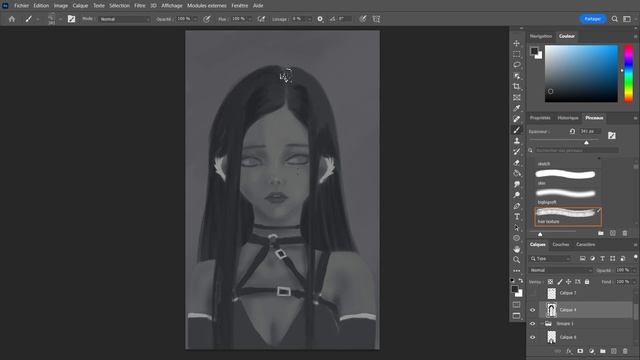Open the options bar Opacité dropdown arrow
The width and height of the screenshot is (640, 360).
195,19
